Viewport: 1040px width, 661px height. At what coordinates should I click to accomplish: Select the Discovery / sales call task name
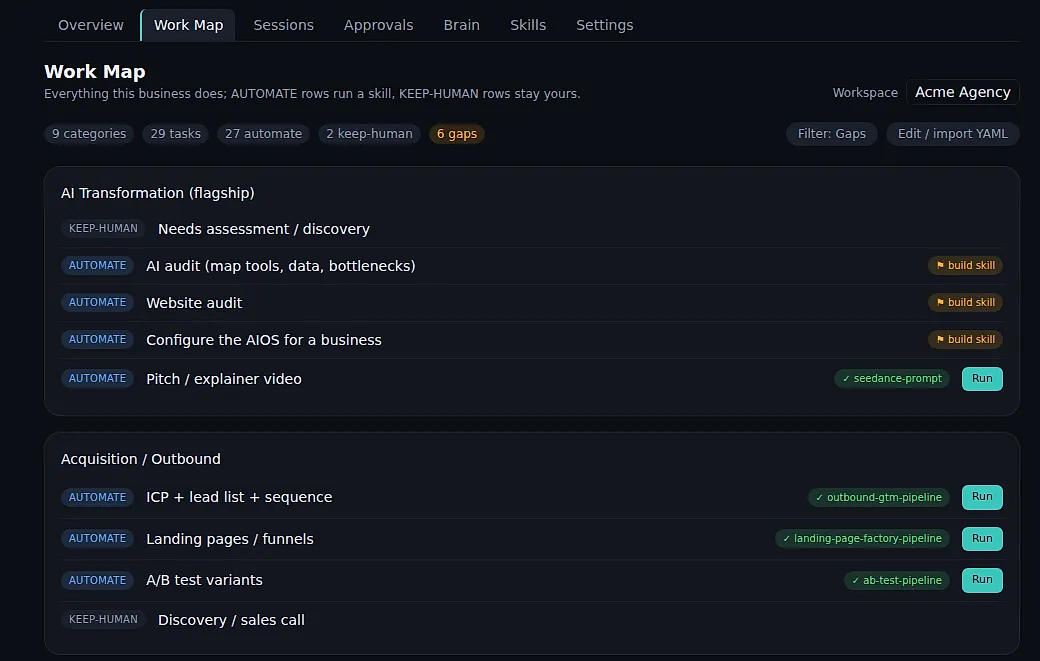[x=231, y=620]
